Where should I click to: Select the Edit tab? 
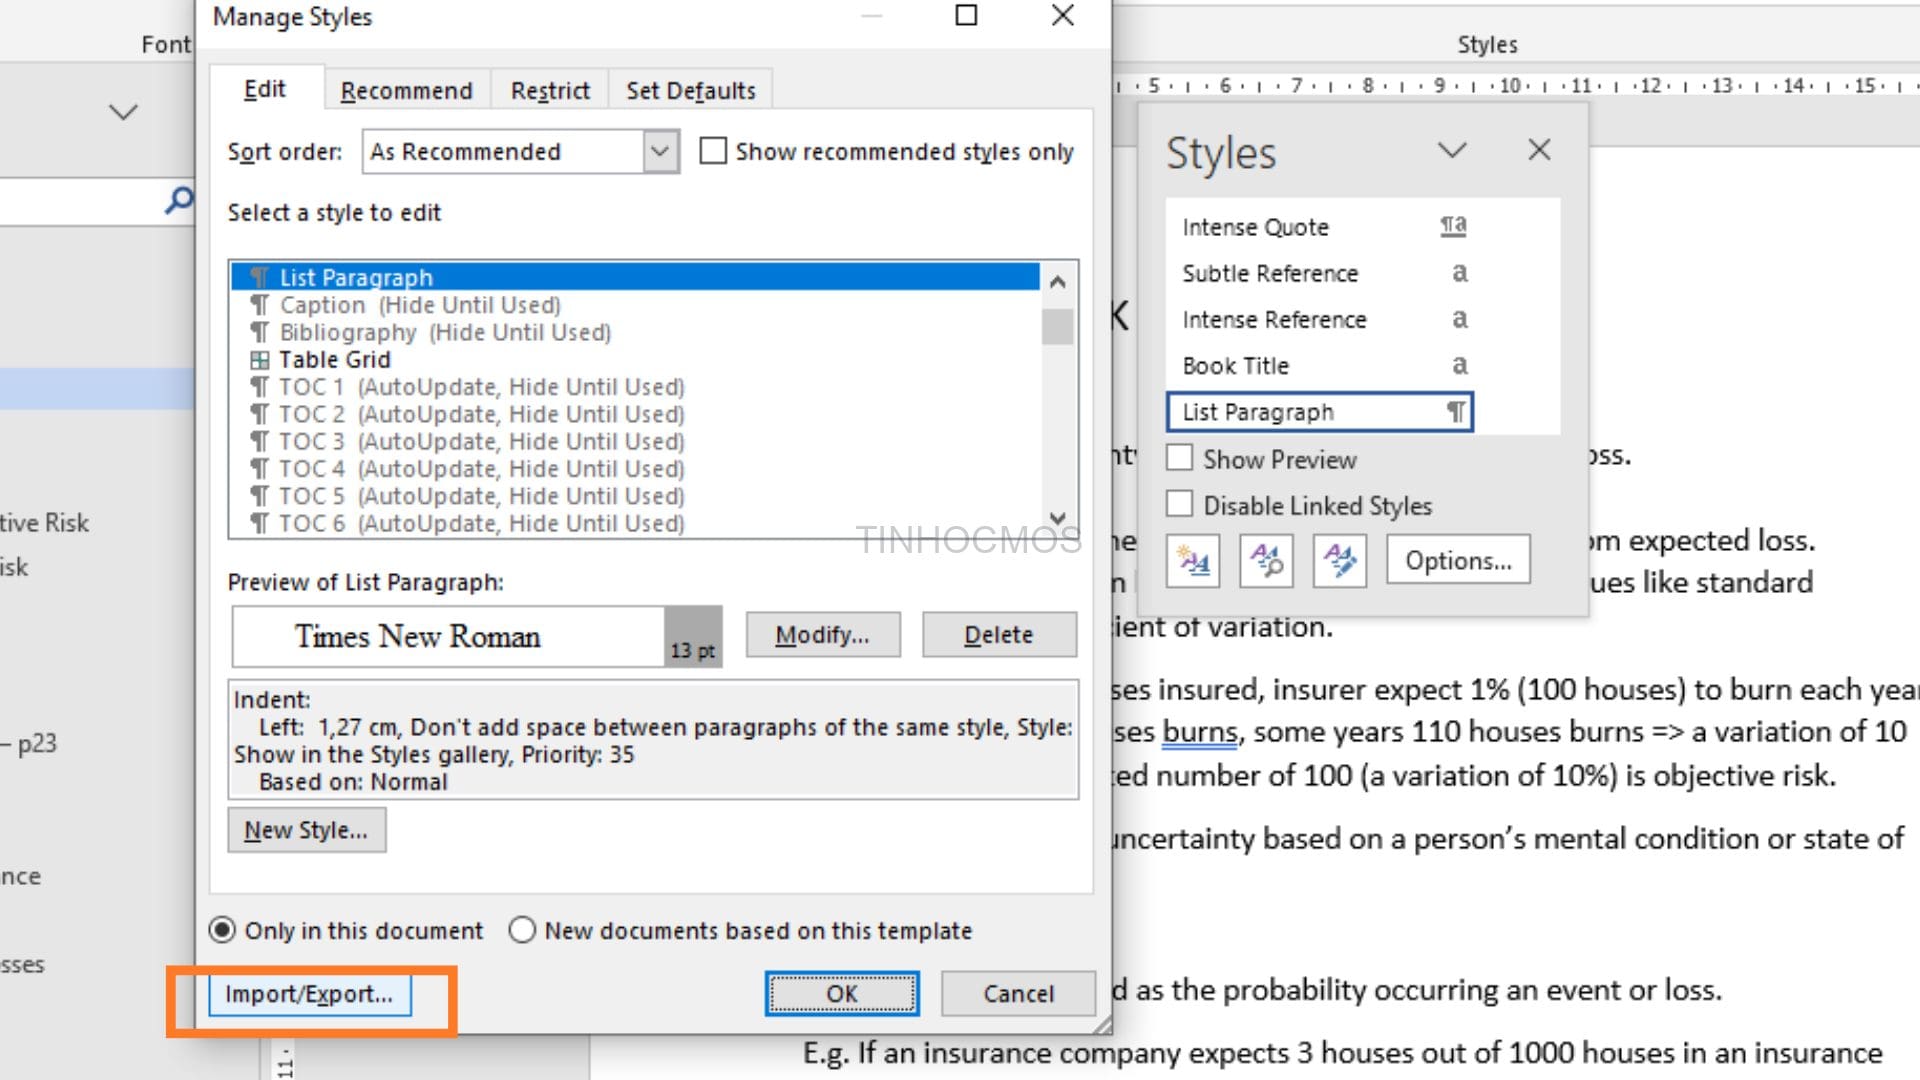click(x=265, y=89)
